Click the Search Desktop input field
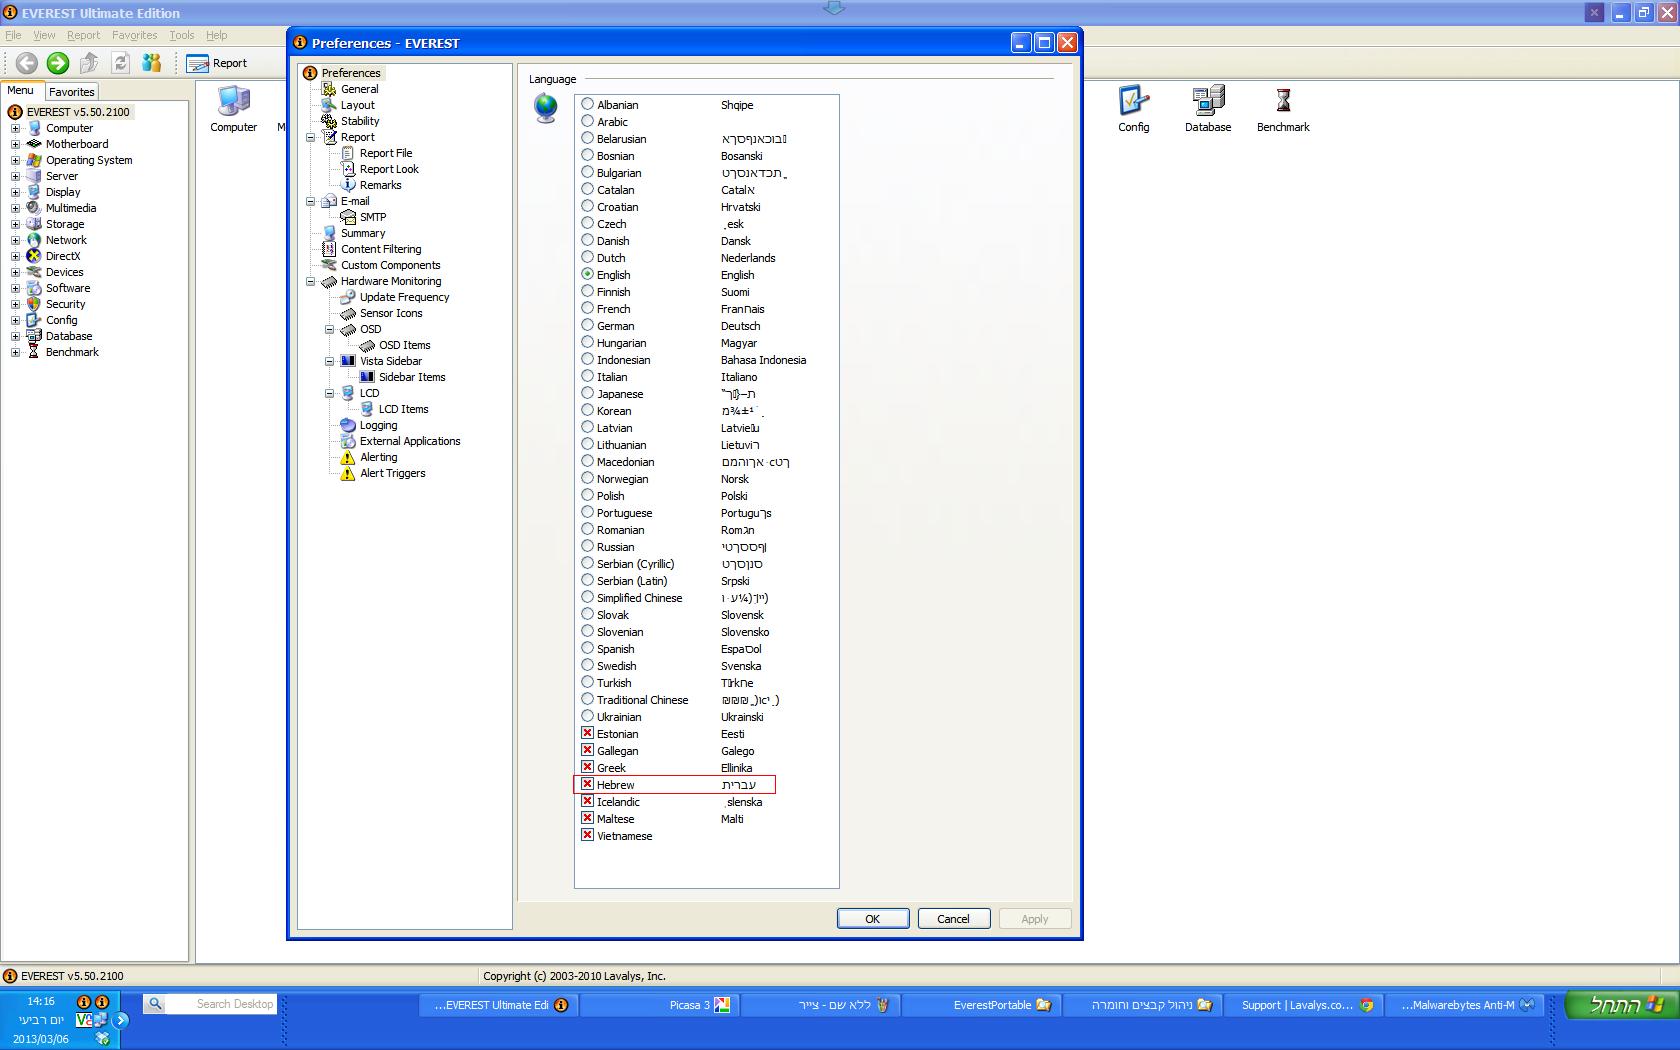Image resolution: width=1680 pixels, height=1050 pixels. [x=222, y=1004]
